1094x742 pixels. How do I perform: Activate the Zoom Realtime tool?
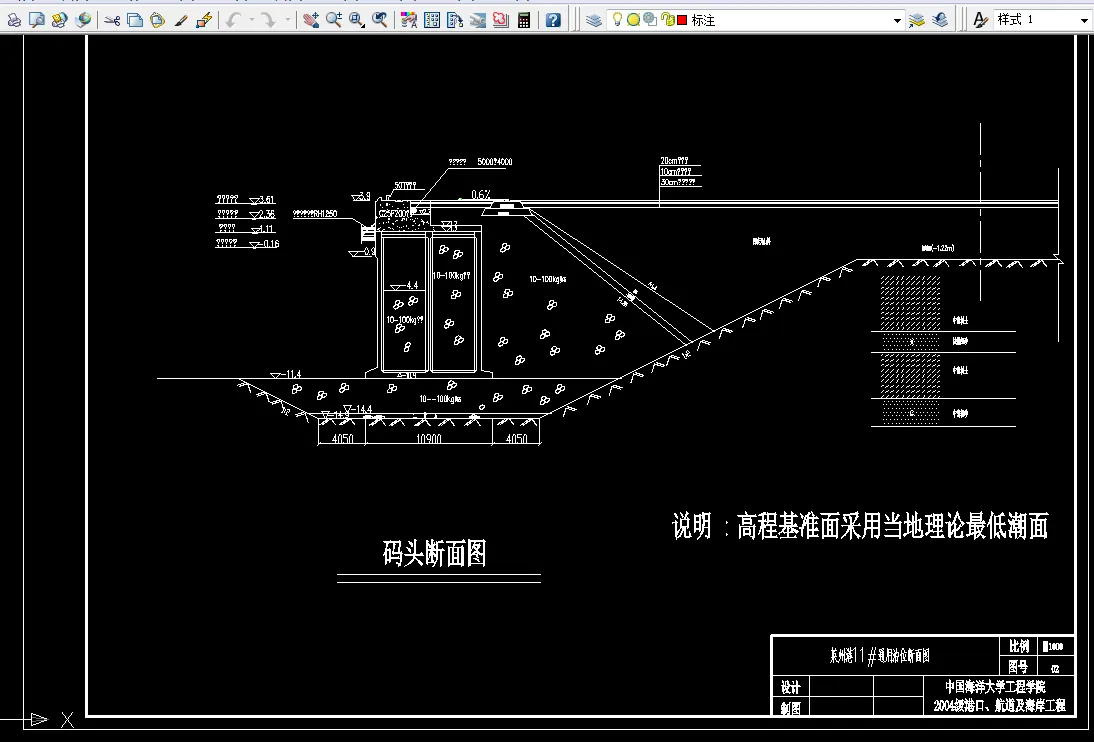(x=332, y=18)
